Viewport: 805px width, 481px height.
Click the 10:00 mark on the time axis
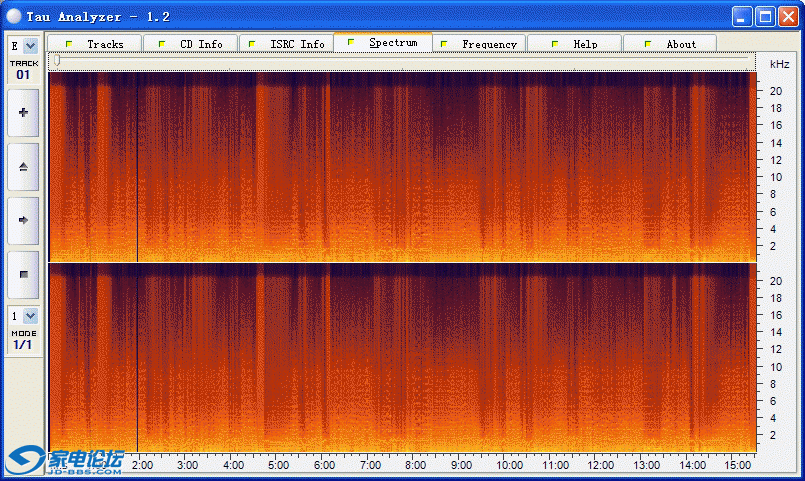pyautogui.click(x=510, y=465)
